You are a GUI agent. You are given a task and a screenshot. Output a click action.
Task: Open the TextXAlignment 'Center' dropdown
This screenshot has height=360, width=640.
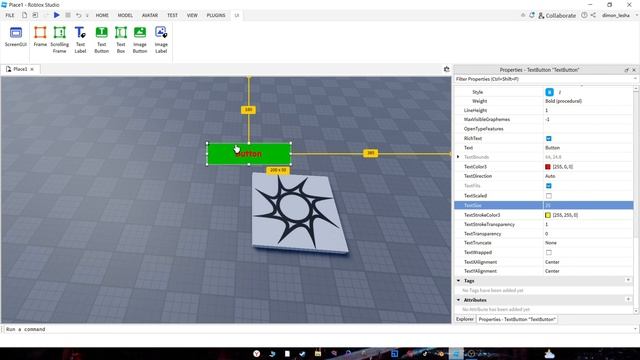point(588,262)
